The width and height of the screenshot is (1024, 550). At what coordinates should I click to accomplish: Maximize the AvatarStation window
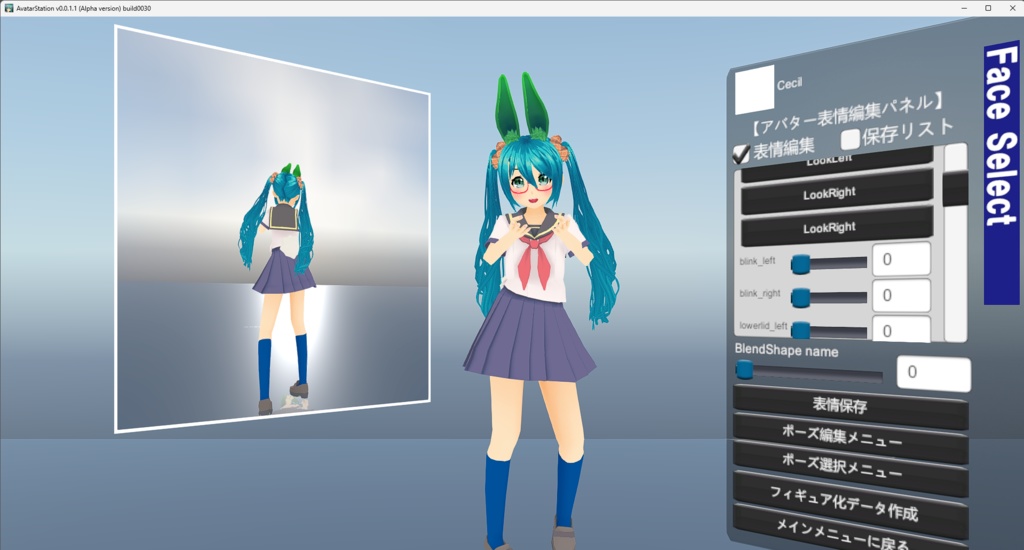tap(988, 8)
